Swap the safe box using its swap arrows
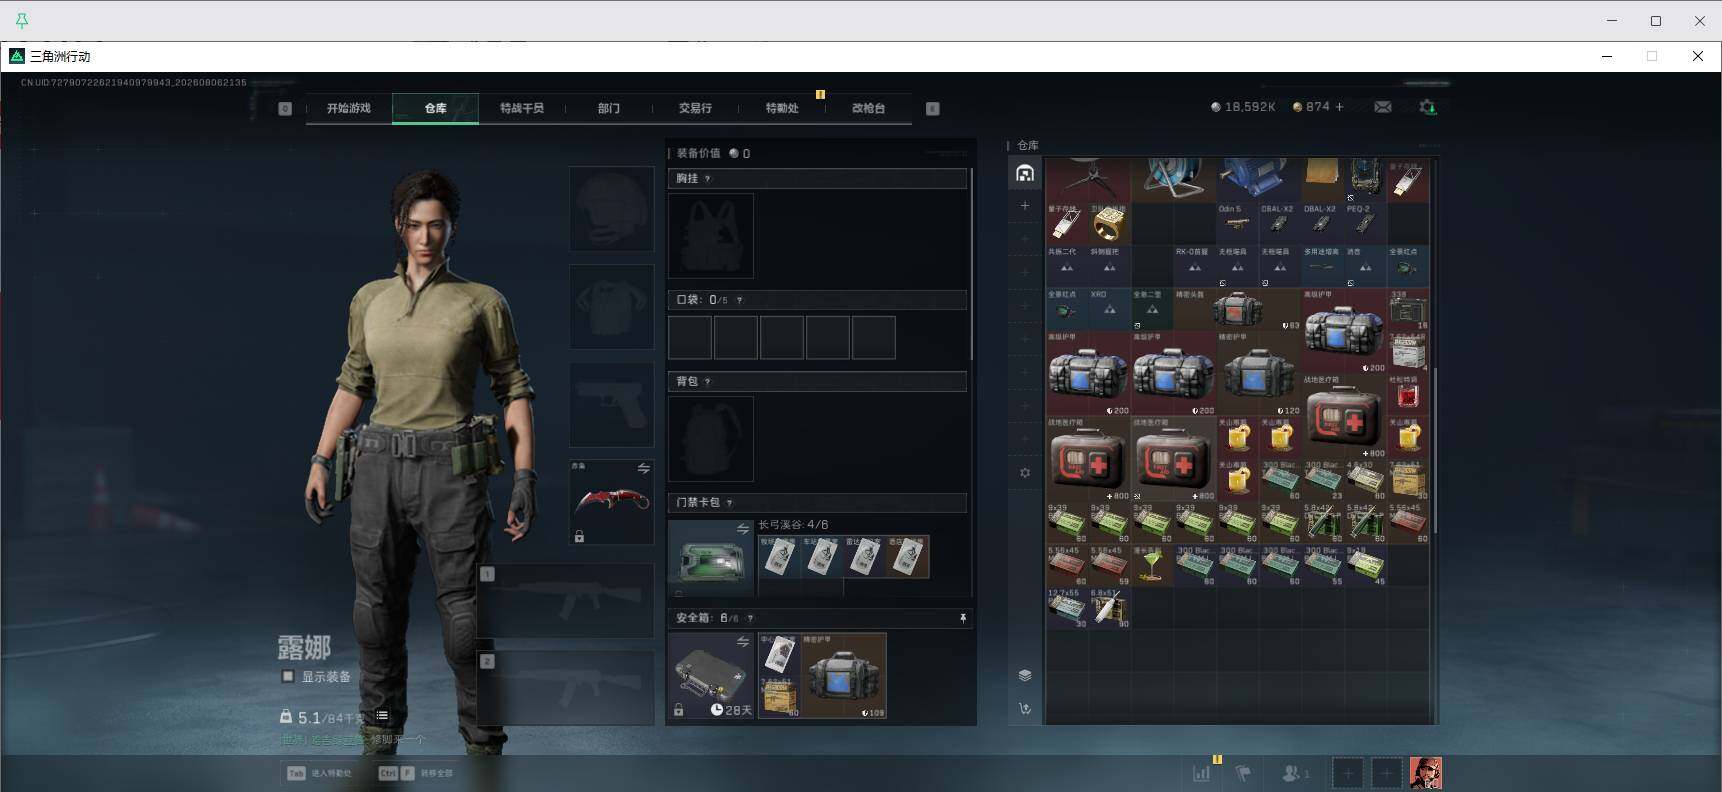This screenshot has height=792, width=1722. click(x=743, y=642)
